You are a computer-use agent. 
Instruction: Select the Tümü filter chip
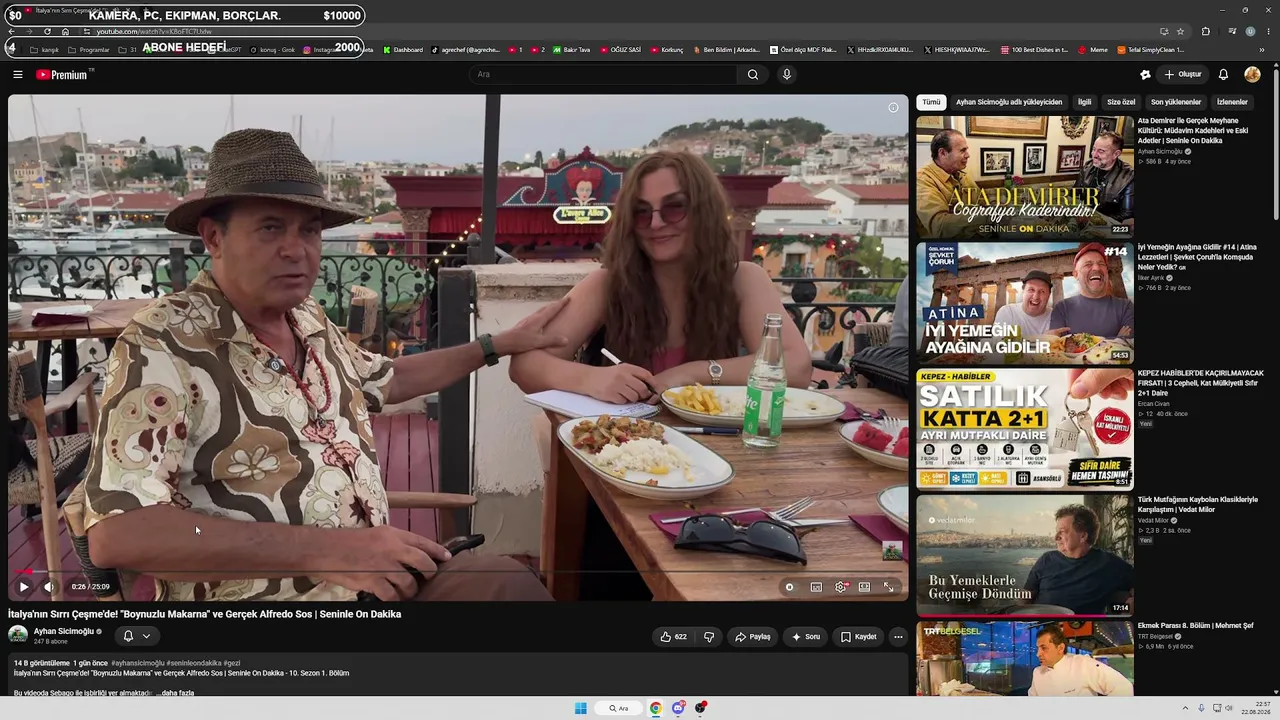[x=931, y=102]
